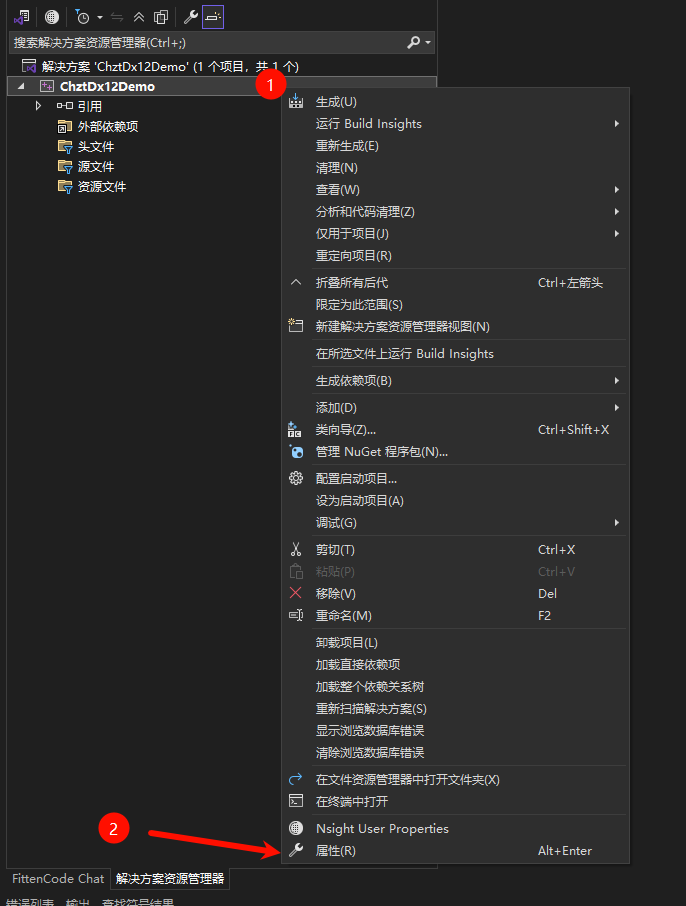Toggle the preview selected items toolbar button

tap(213, 17)
